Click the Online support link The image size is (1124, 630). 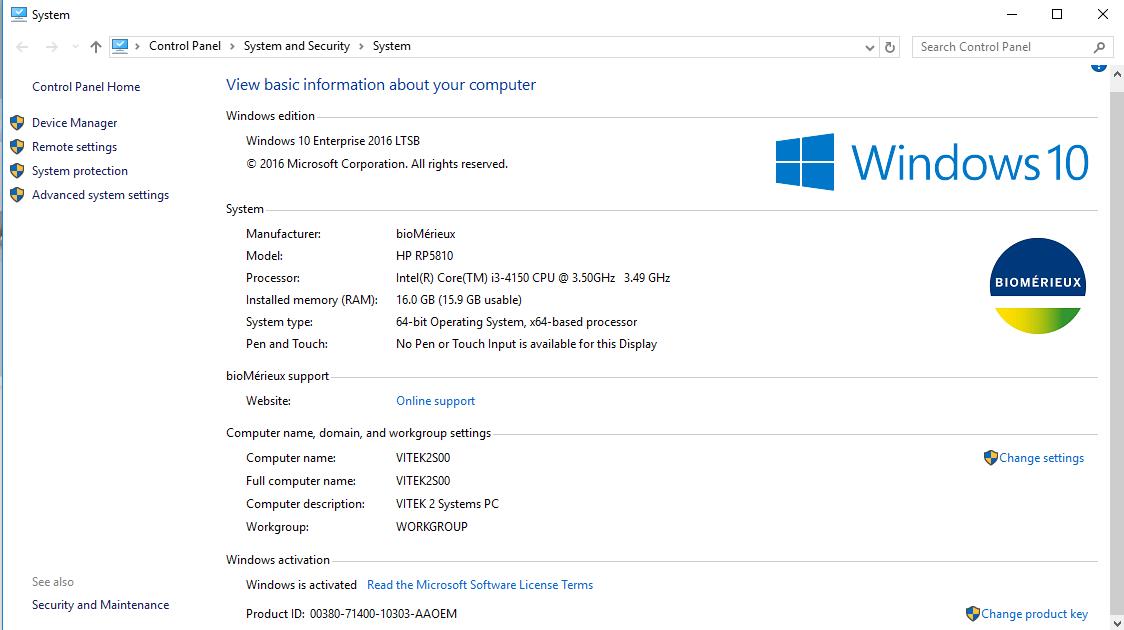[x=435, y=401]
